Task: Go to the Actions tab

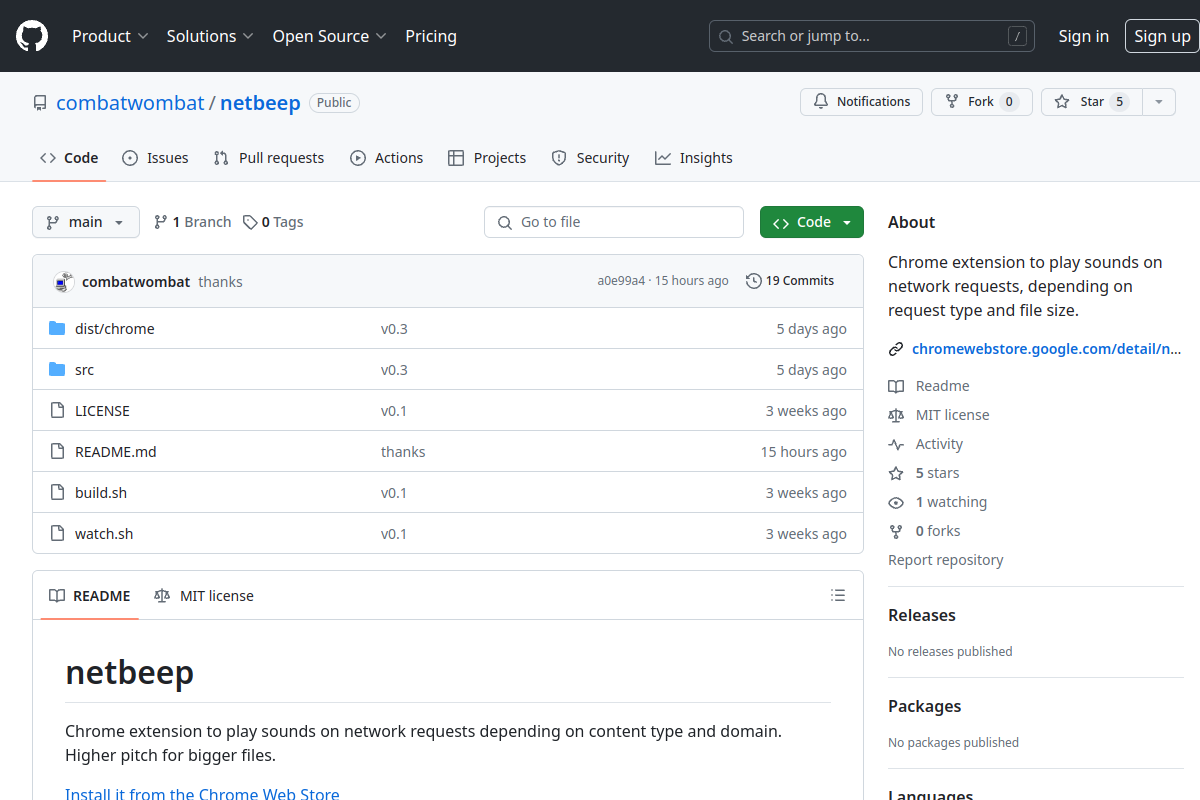Action: click(x=387, y=158)
